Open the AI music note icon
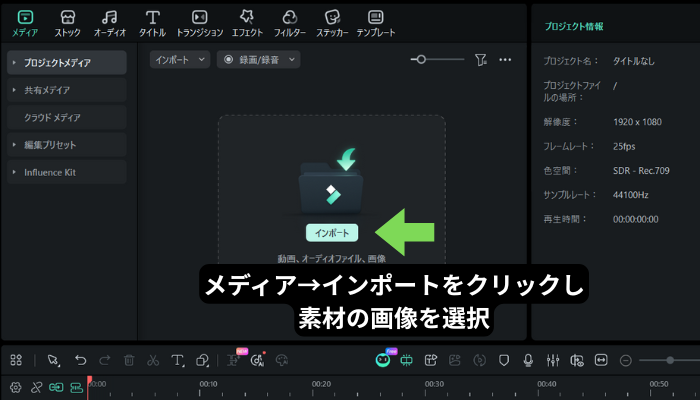This screenshot has width=700, height=400. pyautogui.click(x=258, y=360)
